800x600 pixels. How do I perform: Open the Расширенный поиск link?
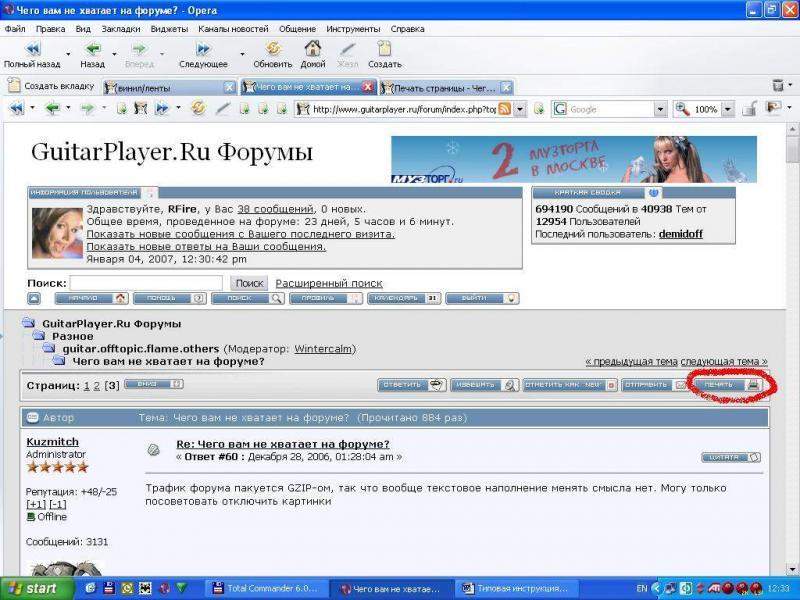pyautogui.click(x=329, y=283)
